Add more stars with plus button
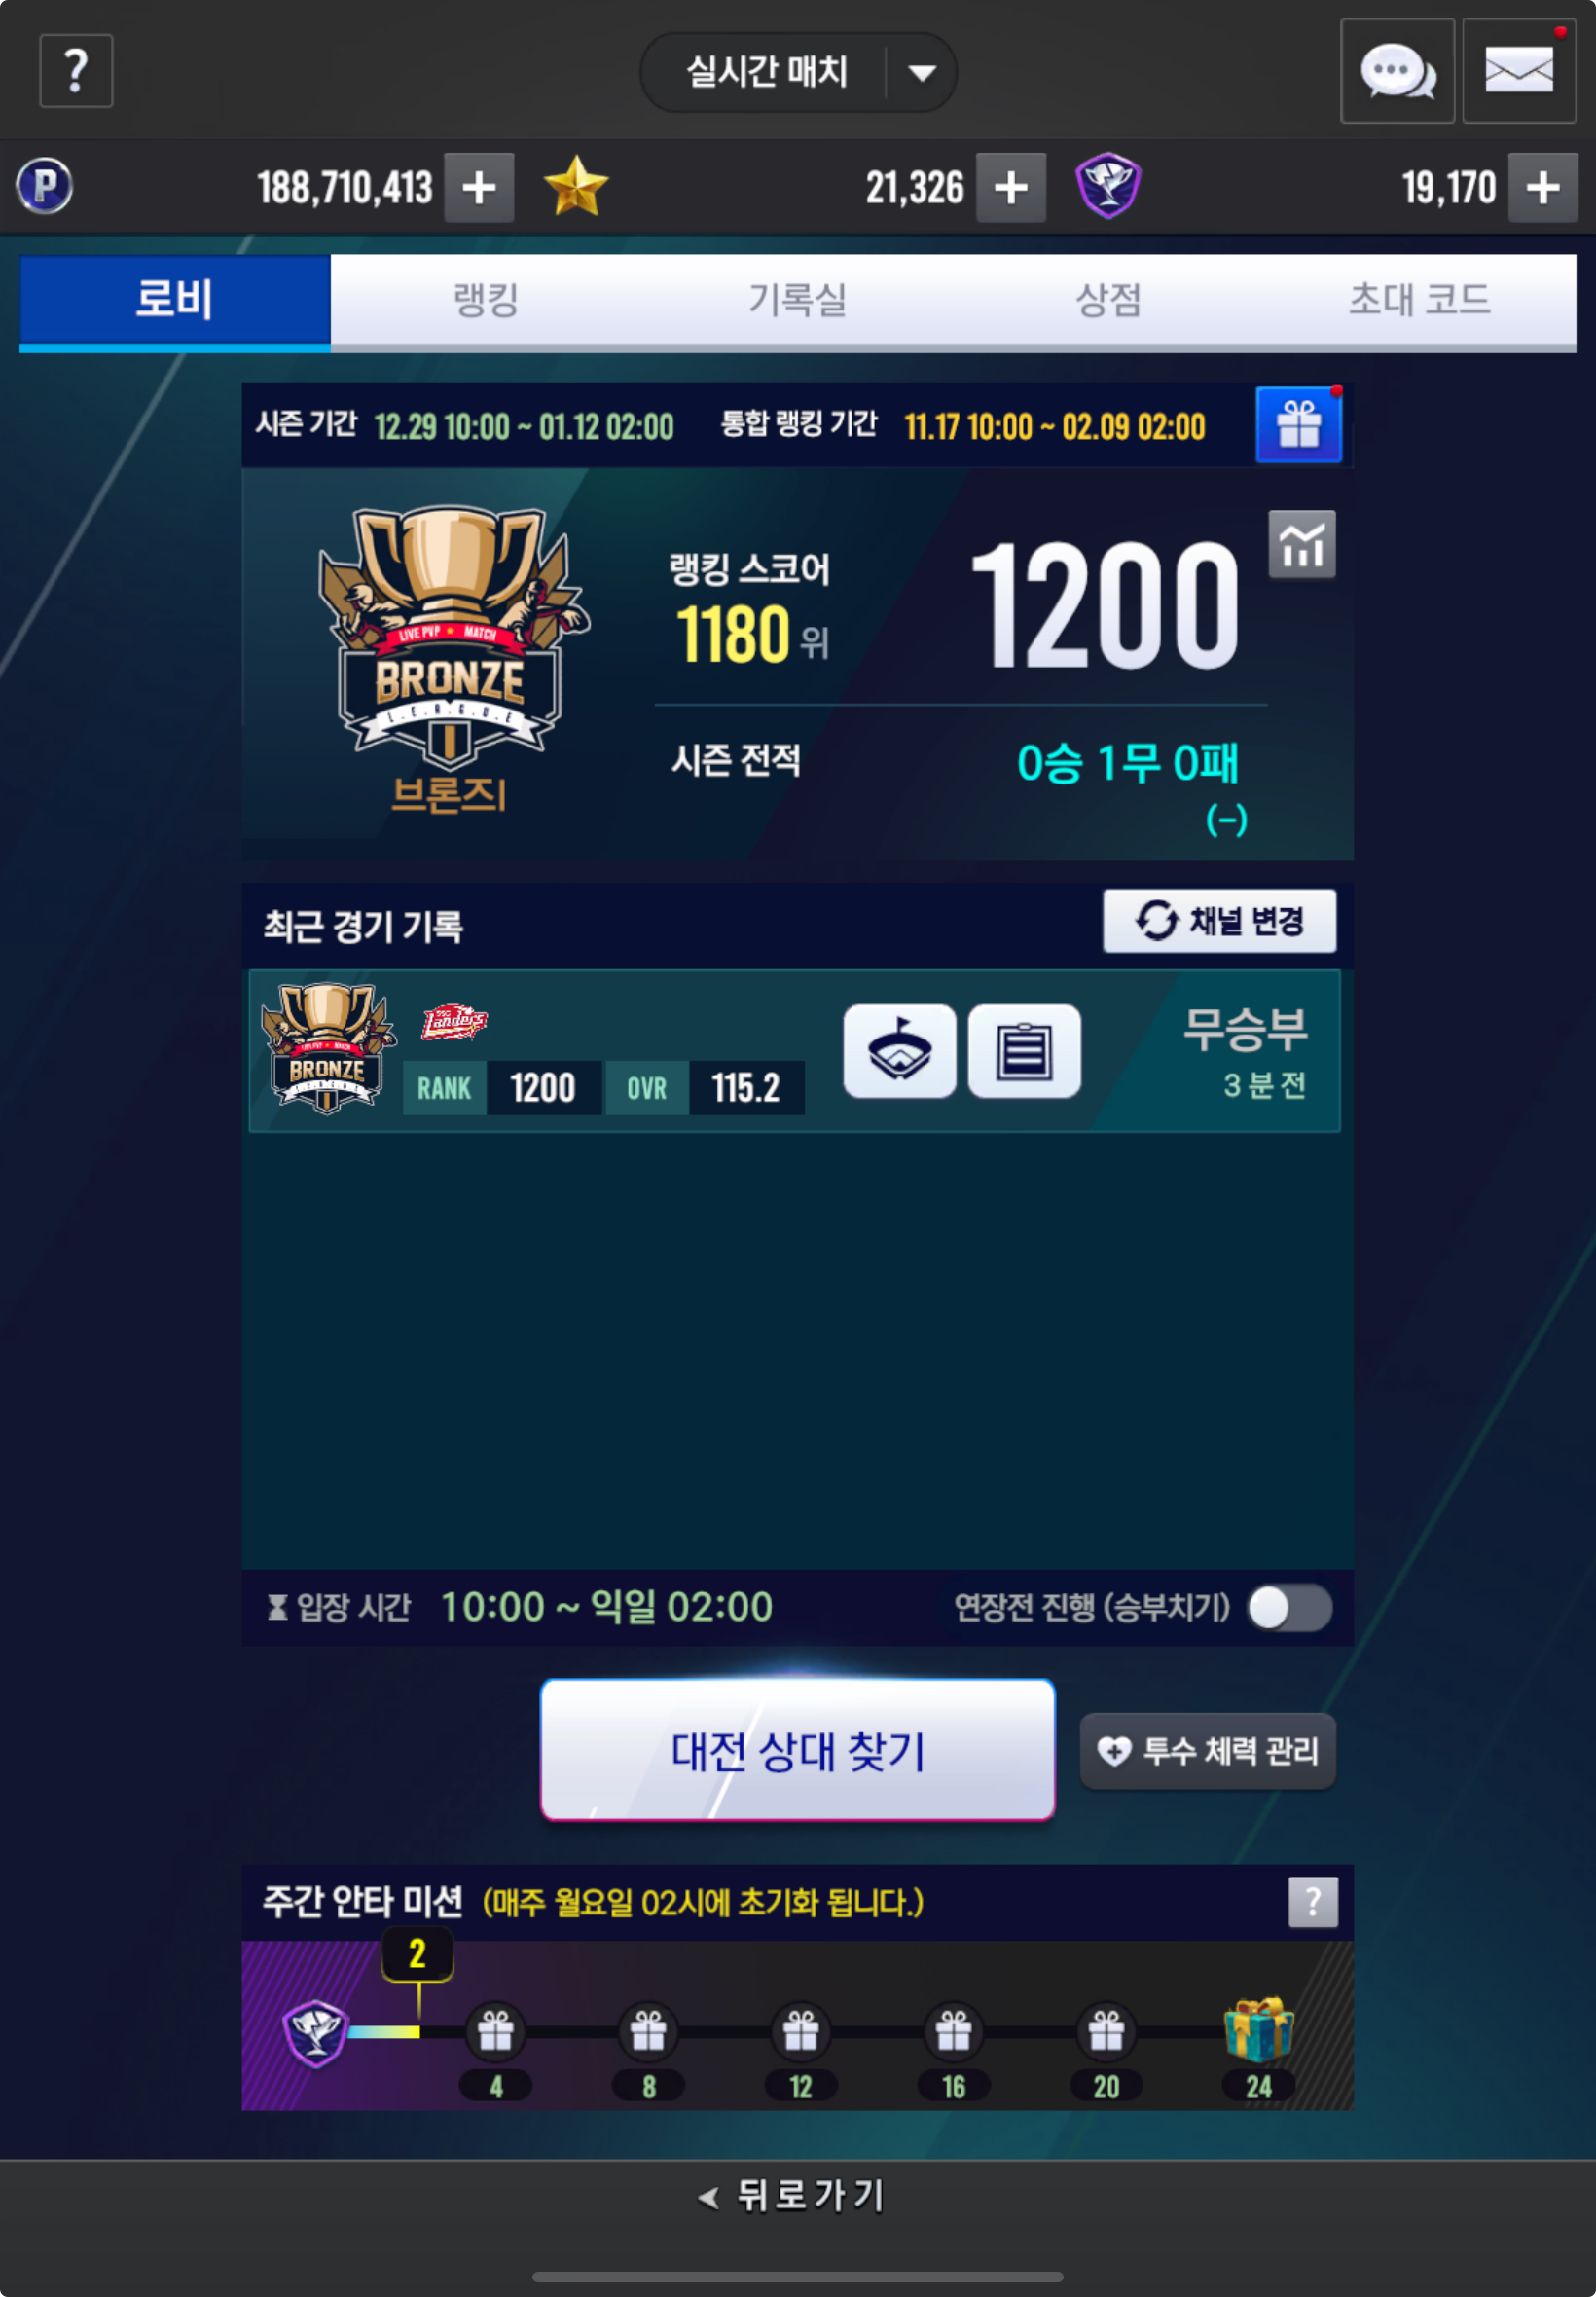1596x2297 pixels. pyautogui.click(x=1011, y=187)
